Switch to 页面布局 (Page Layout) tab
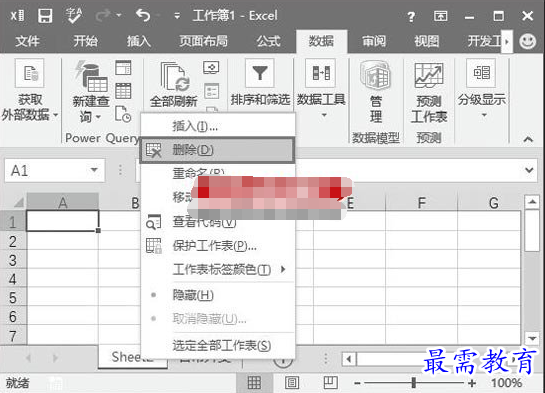 click(203, 41)
